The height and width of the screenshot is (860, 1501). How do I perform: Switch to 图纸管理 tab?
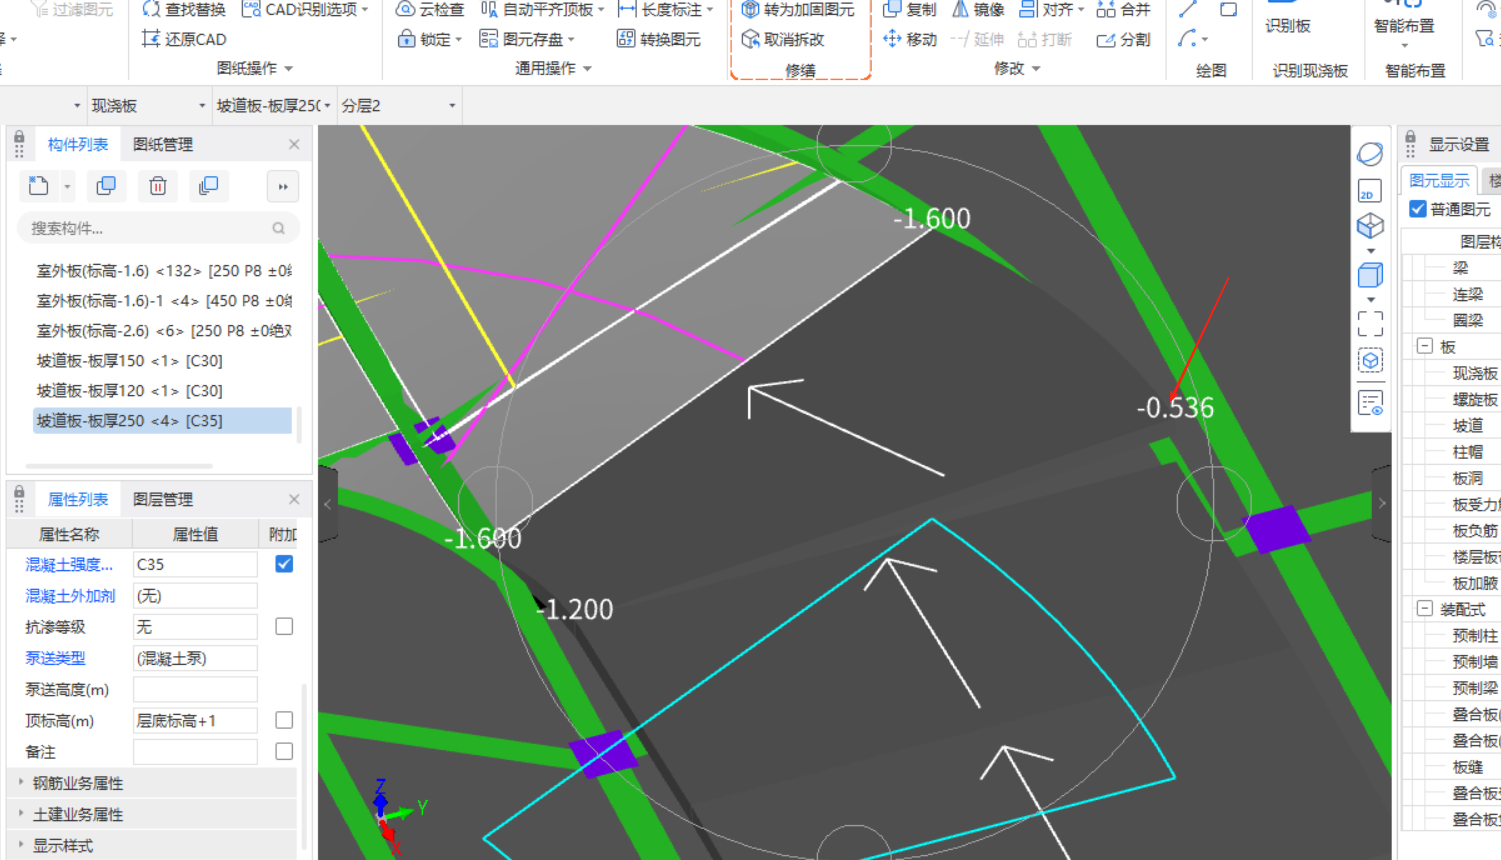coord(163,144)
